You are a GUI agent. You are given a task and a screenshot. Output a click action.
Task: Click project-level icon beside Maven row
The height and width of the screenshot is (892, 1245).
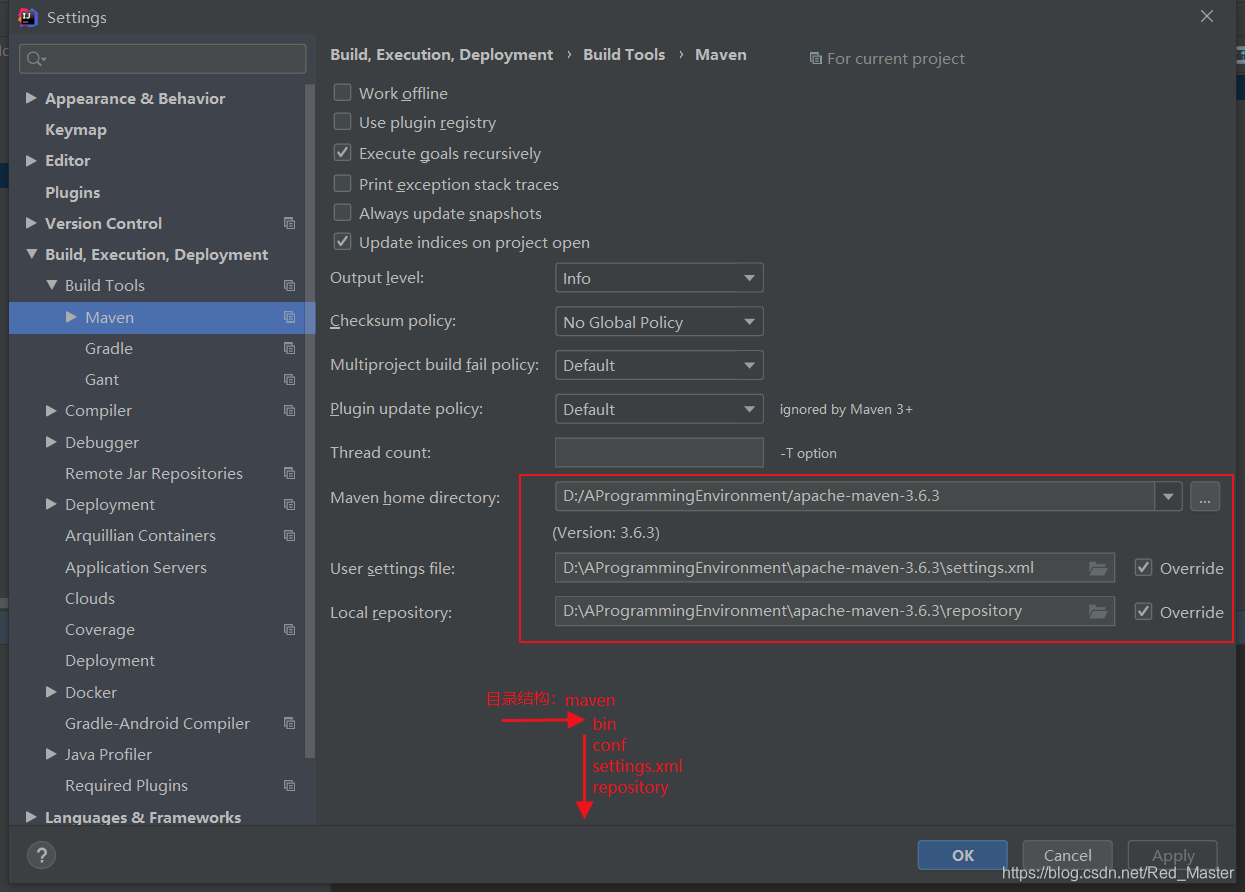click(289, 317)
